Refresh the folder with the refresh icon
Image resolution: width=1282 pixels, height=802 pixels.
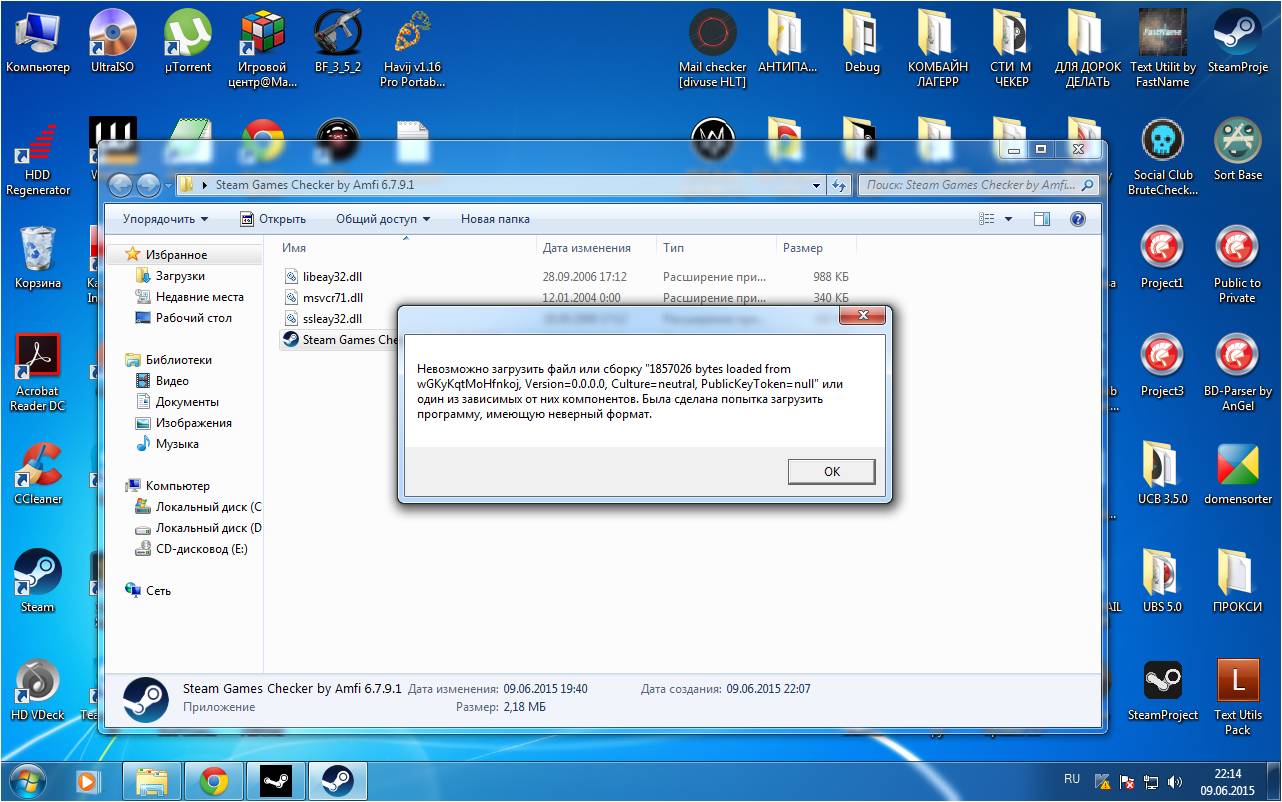839,185
